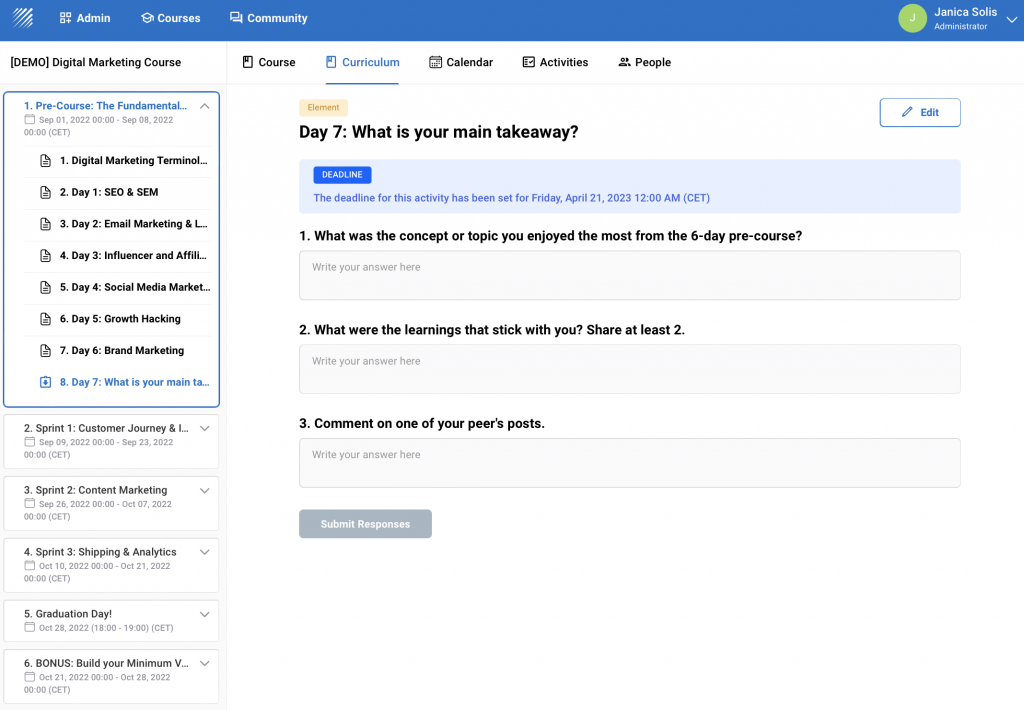Viewport: 1024px width, 710px height.
Task: Click the user avatar circle with letter J
Action: click(912, 18)
